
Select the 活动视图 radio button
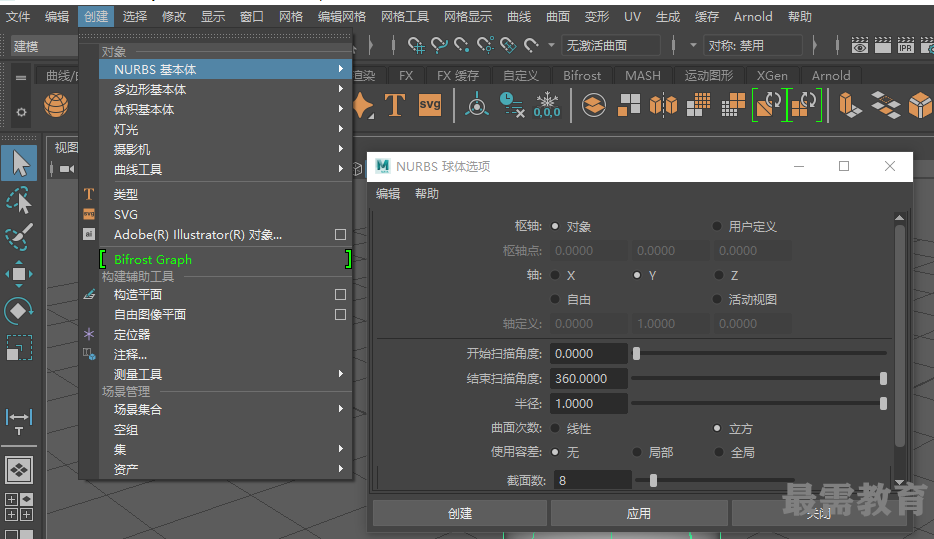pos(717,299)
